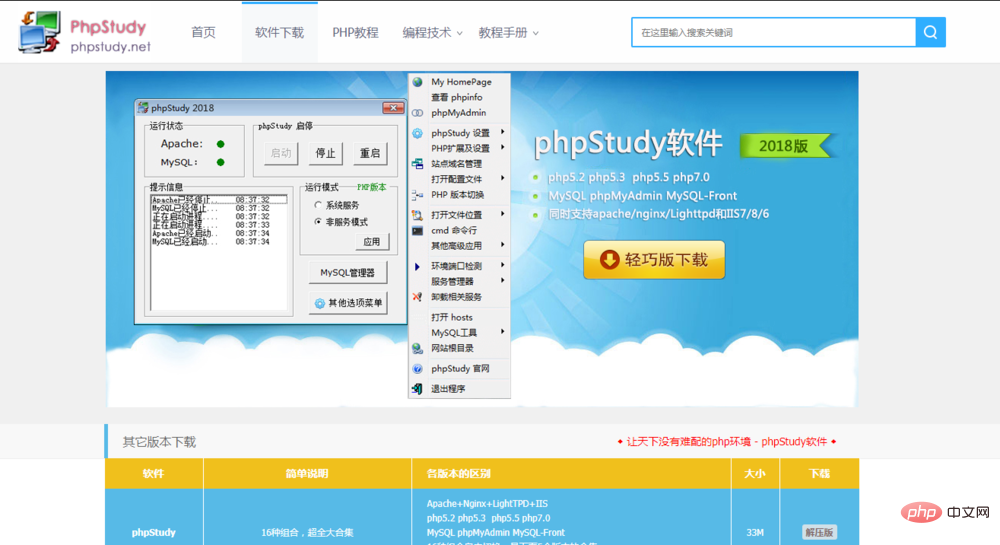The image size is (1000, 545).
Task: Expand the PHP扩展及设置 submenu arrow
Action: click(x=503, y=148)
